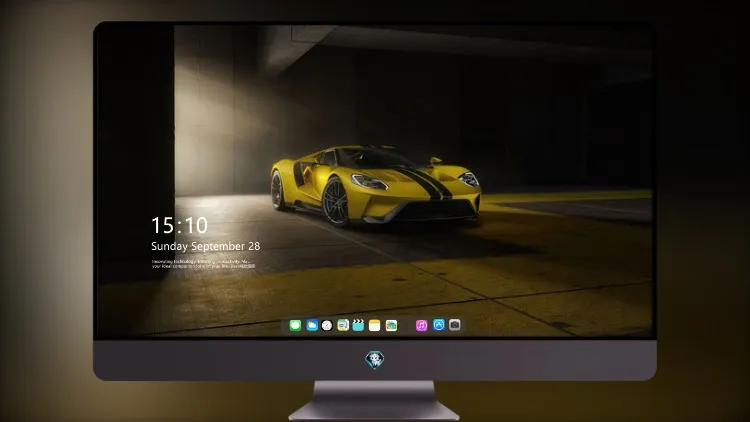Open the Camera app in dock
The image size is (750, 422).
point(455,325)
